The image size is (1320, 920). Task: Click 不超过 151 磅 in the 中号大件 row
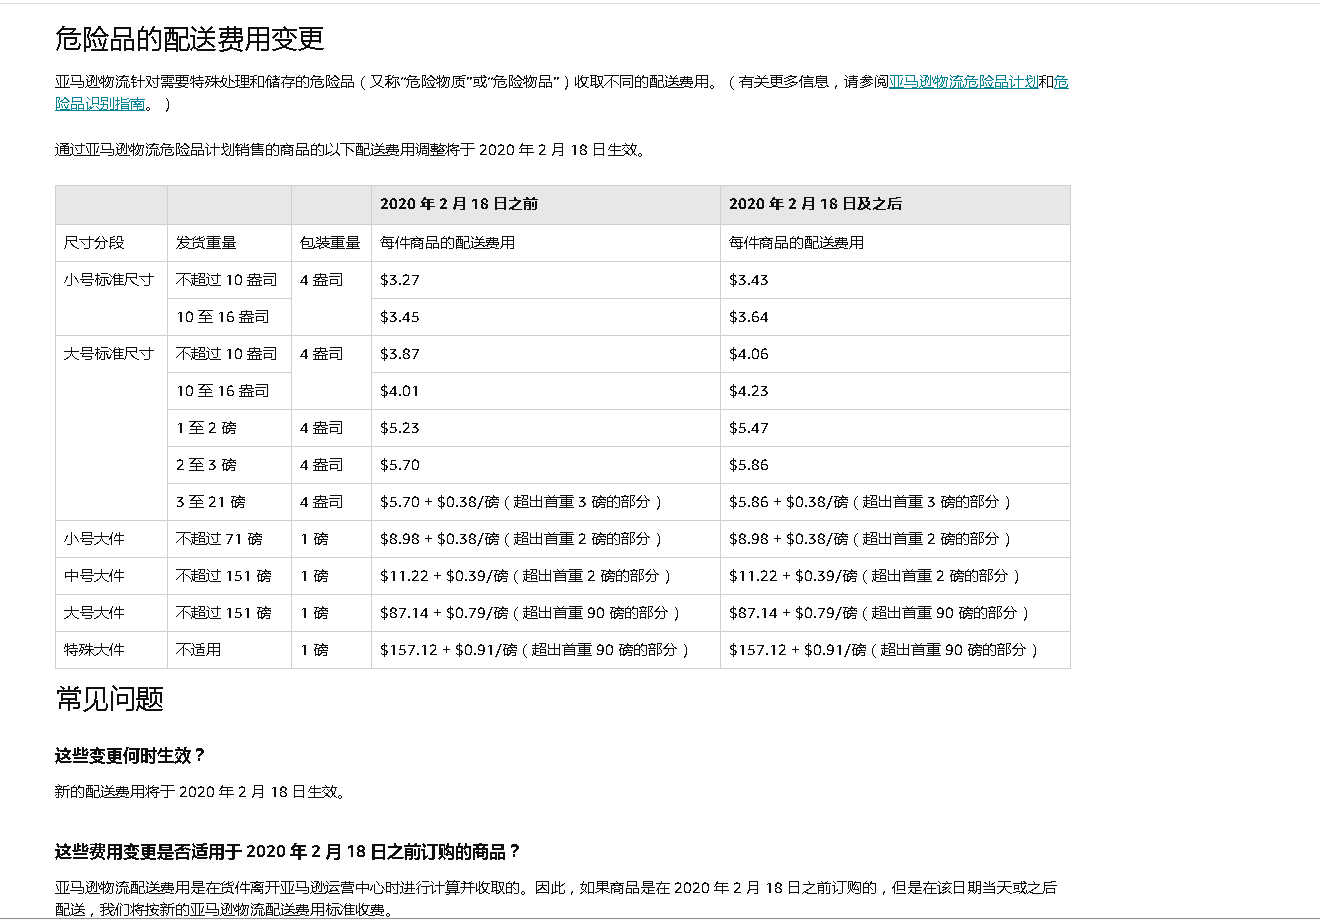coord(229,576)
